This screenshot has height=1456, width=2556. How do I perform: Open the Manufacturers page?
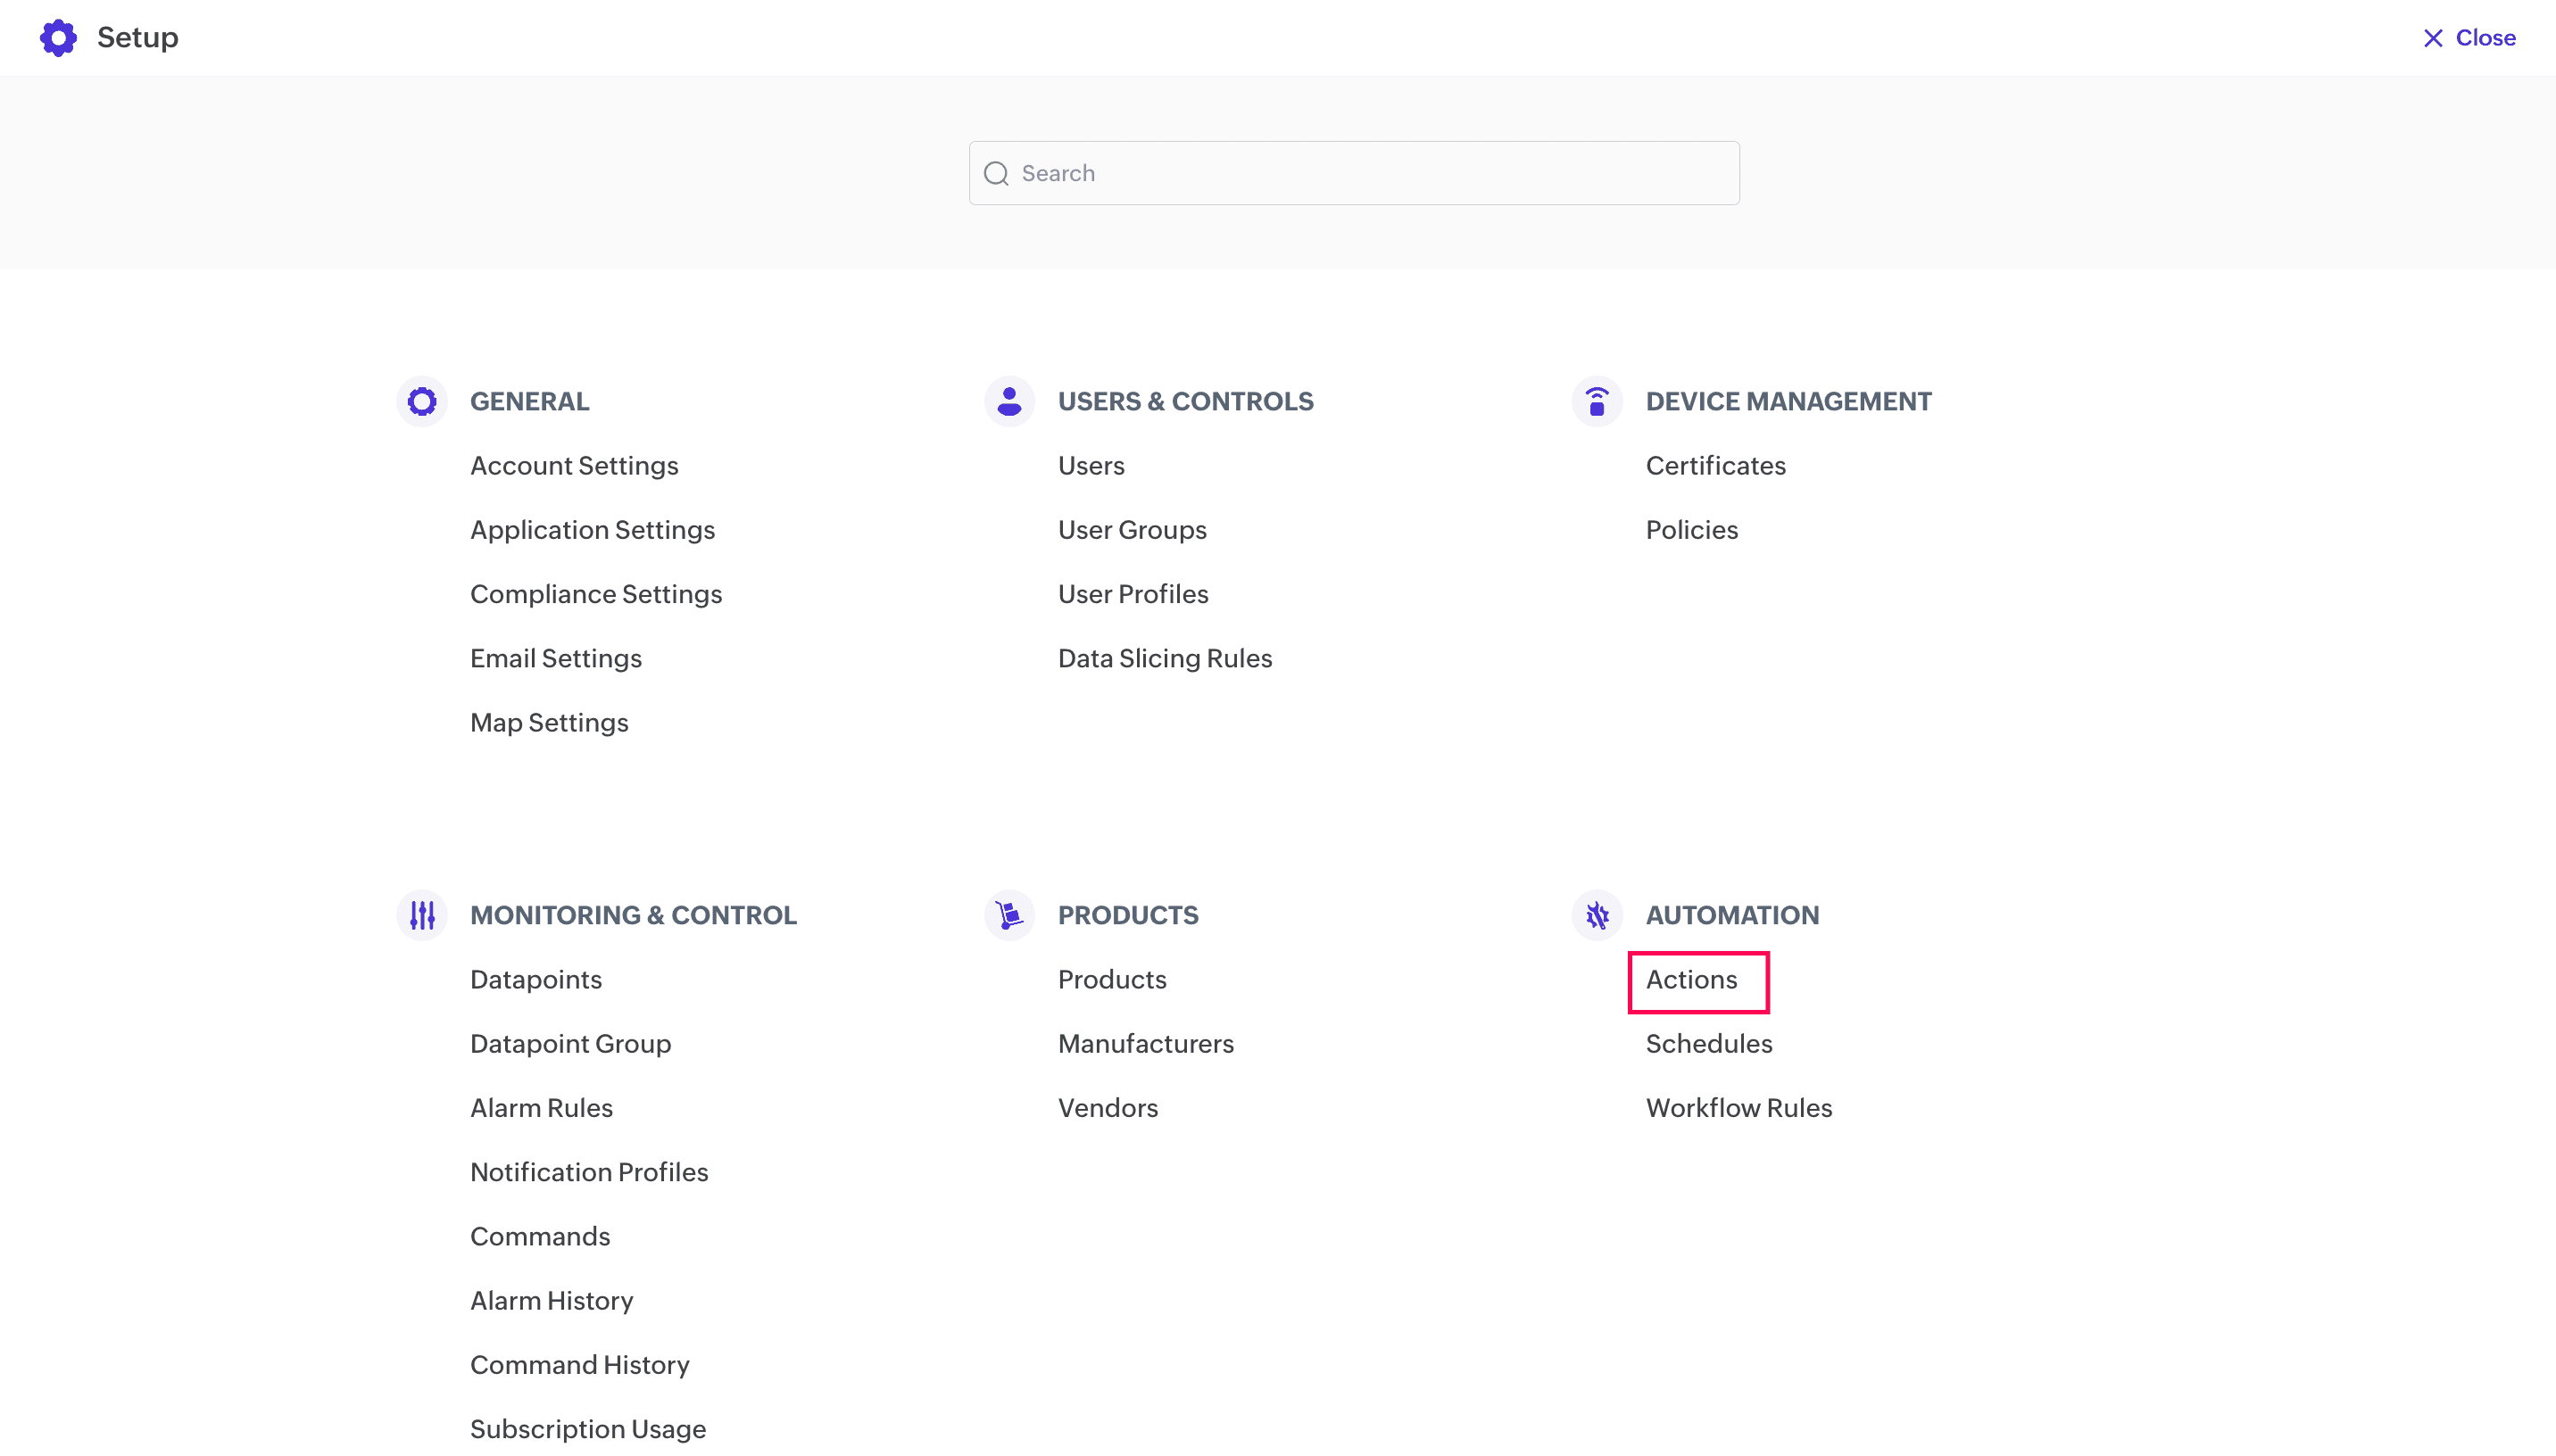point(1145,1044)
